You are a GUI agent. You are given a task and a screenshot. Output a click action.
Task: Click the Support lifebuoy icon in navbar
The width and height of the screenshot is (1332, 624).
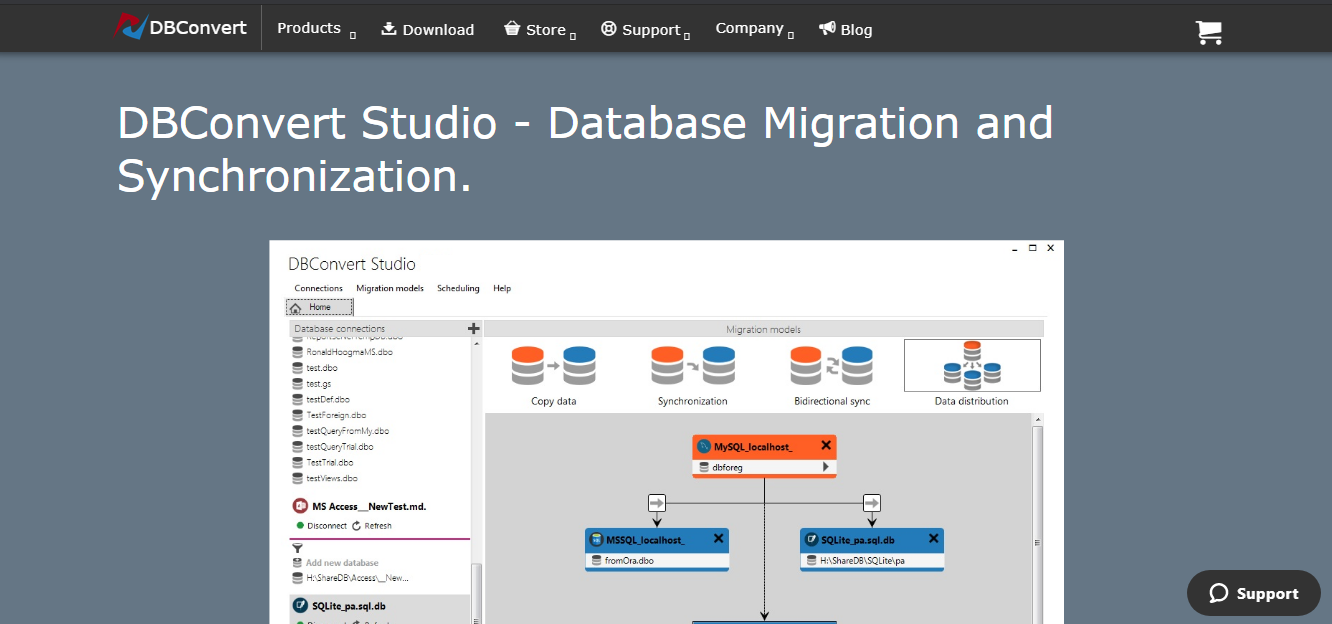(608, 29)
